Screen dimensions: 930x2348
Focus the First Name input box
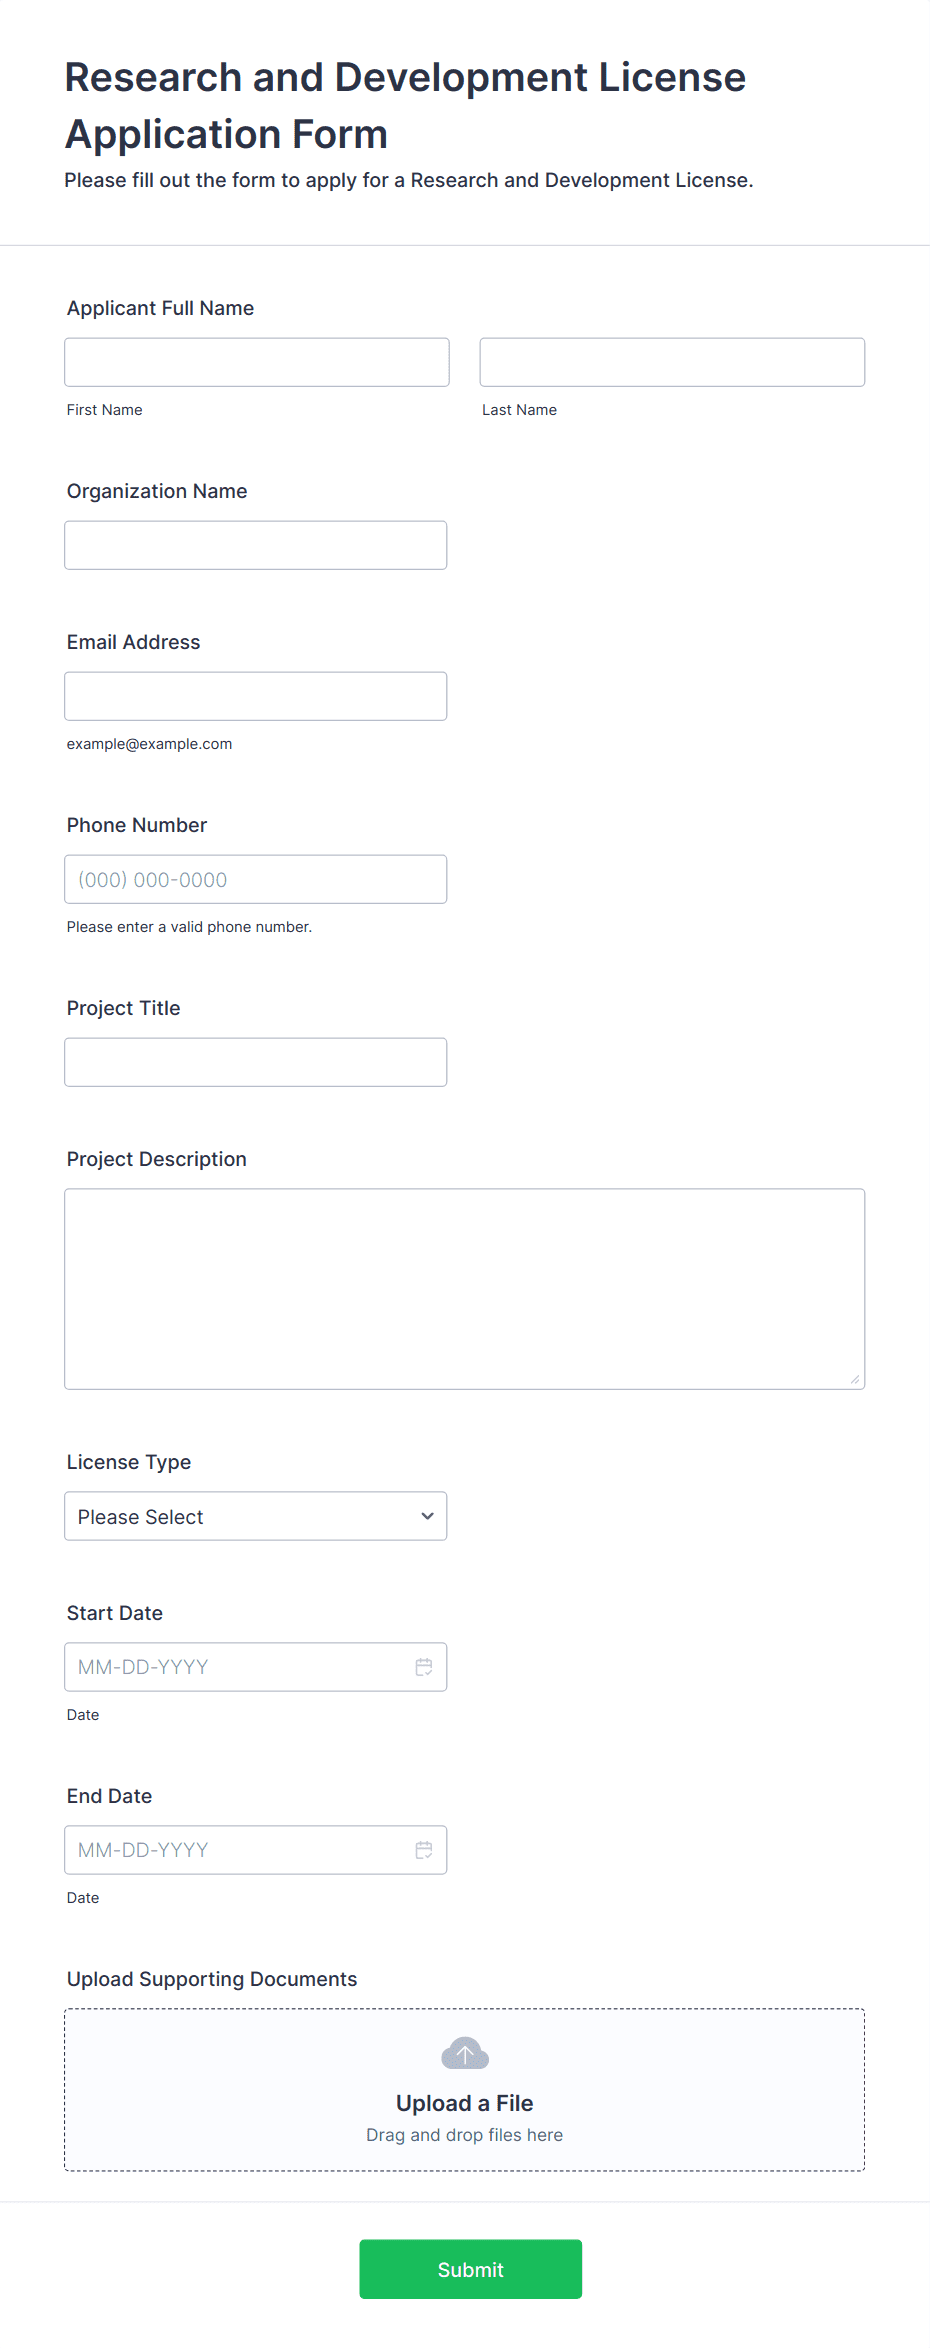(x=257, y=362)
